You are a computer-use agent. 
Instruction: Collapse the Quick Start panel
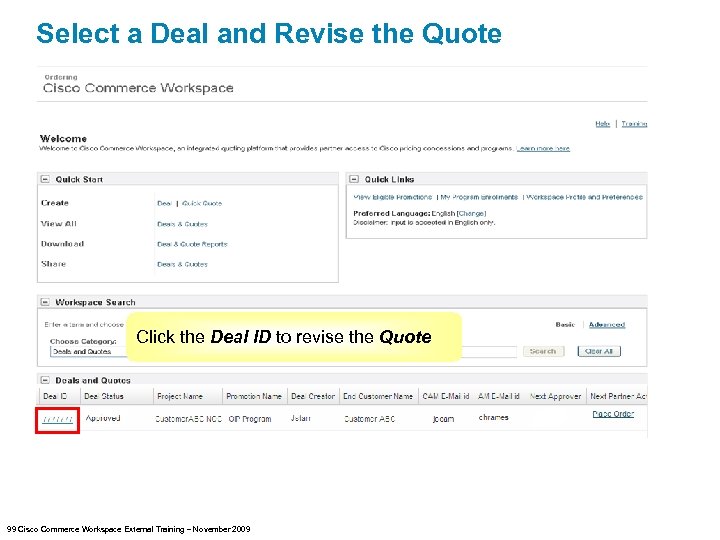point(45,179)
